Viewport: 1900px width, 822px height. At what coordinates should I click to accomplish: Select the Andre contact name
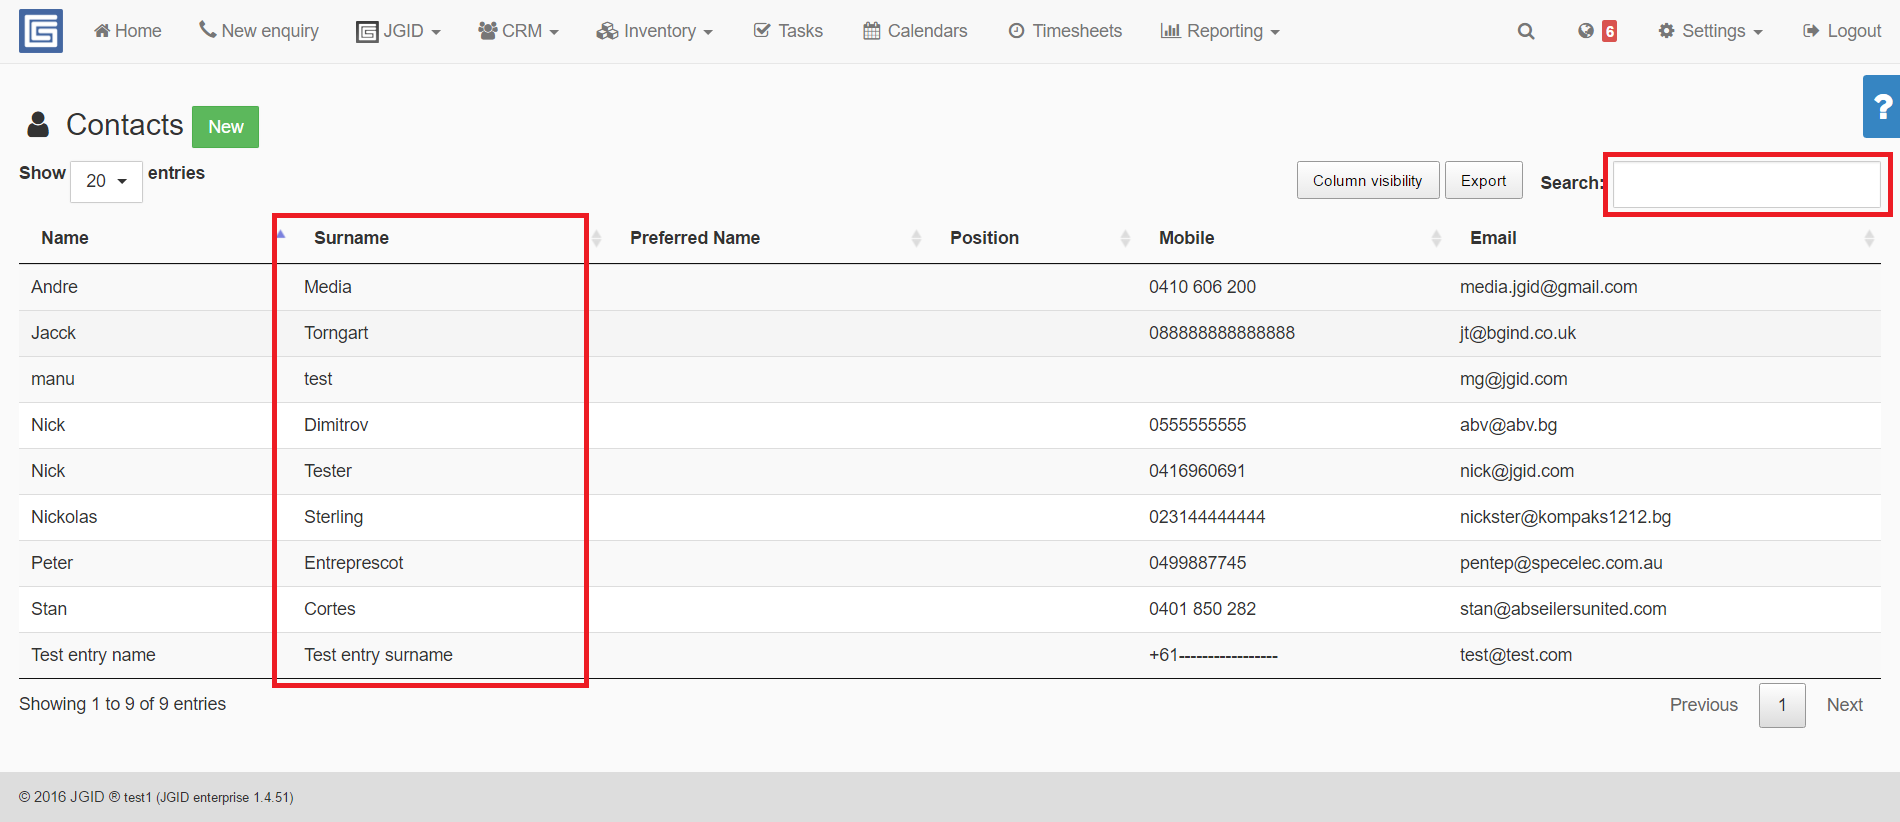(54, 287)
